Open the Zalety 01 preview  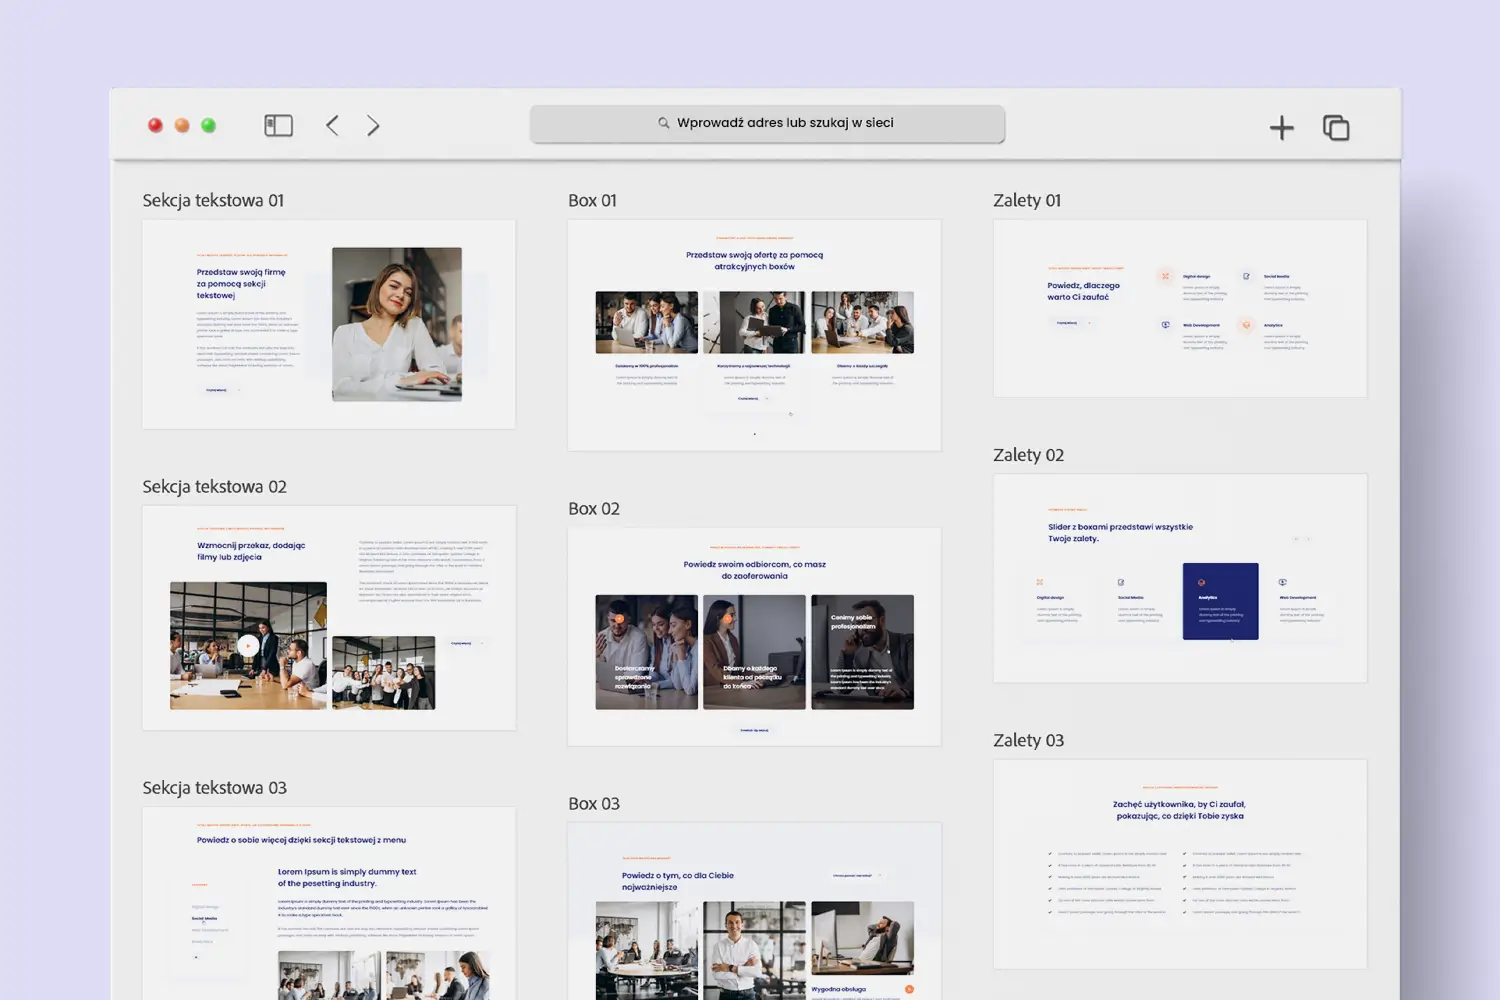[x=1180, y=308]
